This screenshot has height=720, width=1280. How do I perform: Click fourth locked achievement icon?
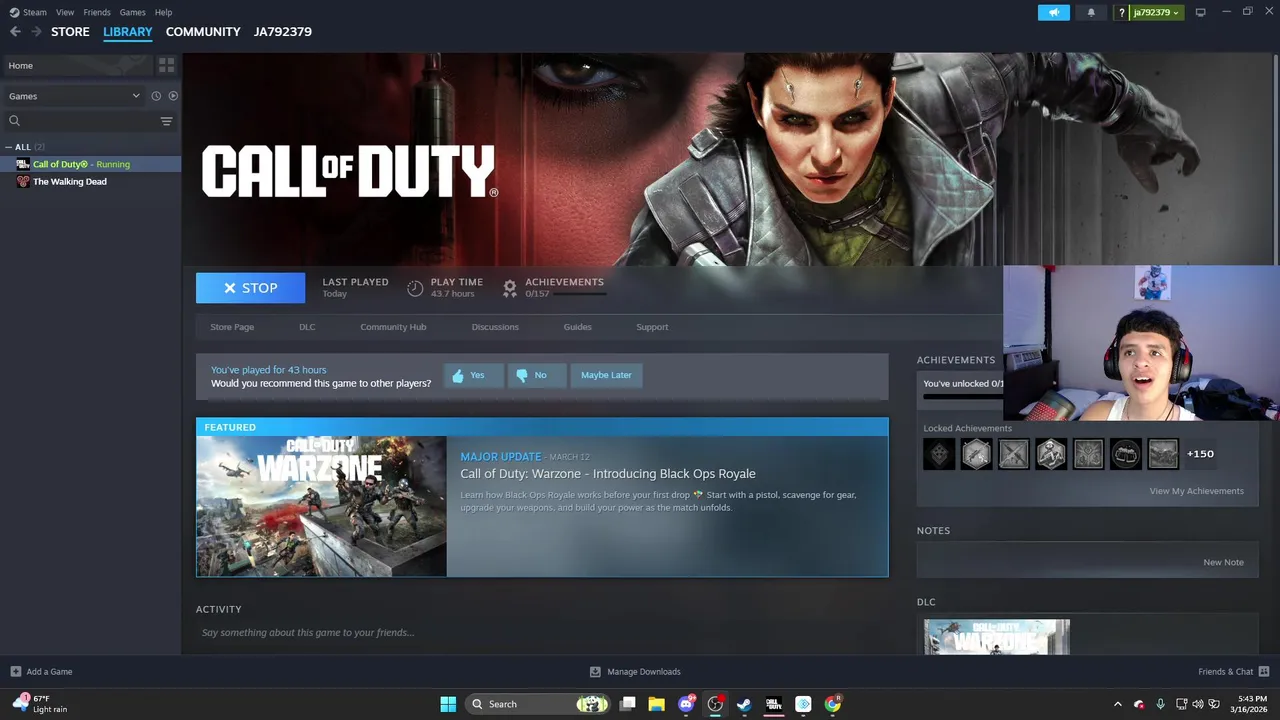click(x=1051, y=454)
